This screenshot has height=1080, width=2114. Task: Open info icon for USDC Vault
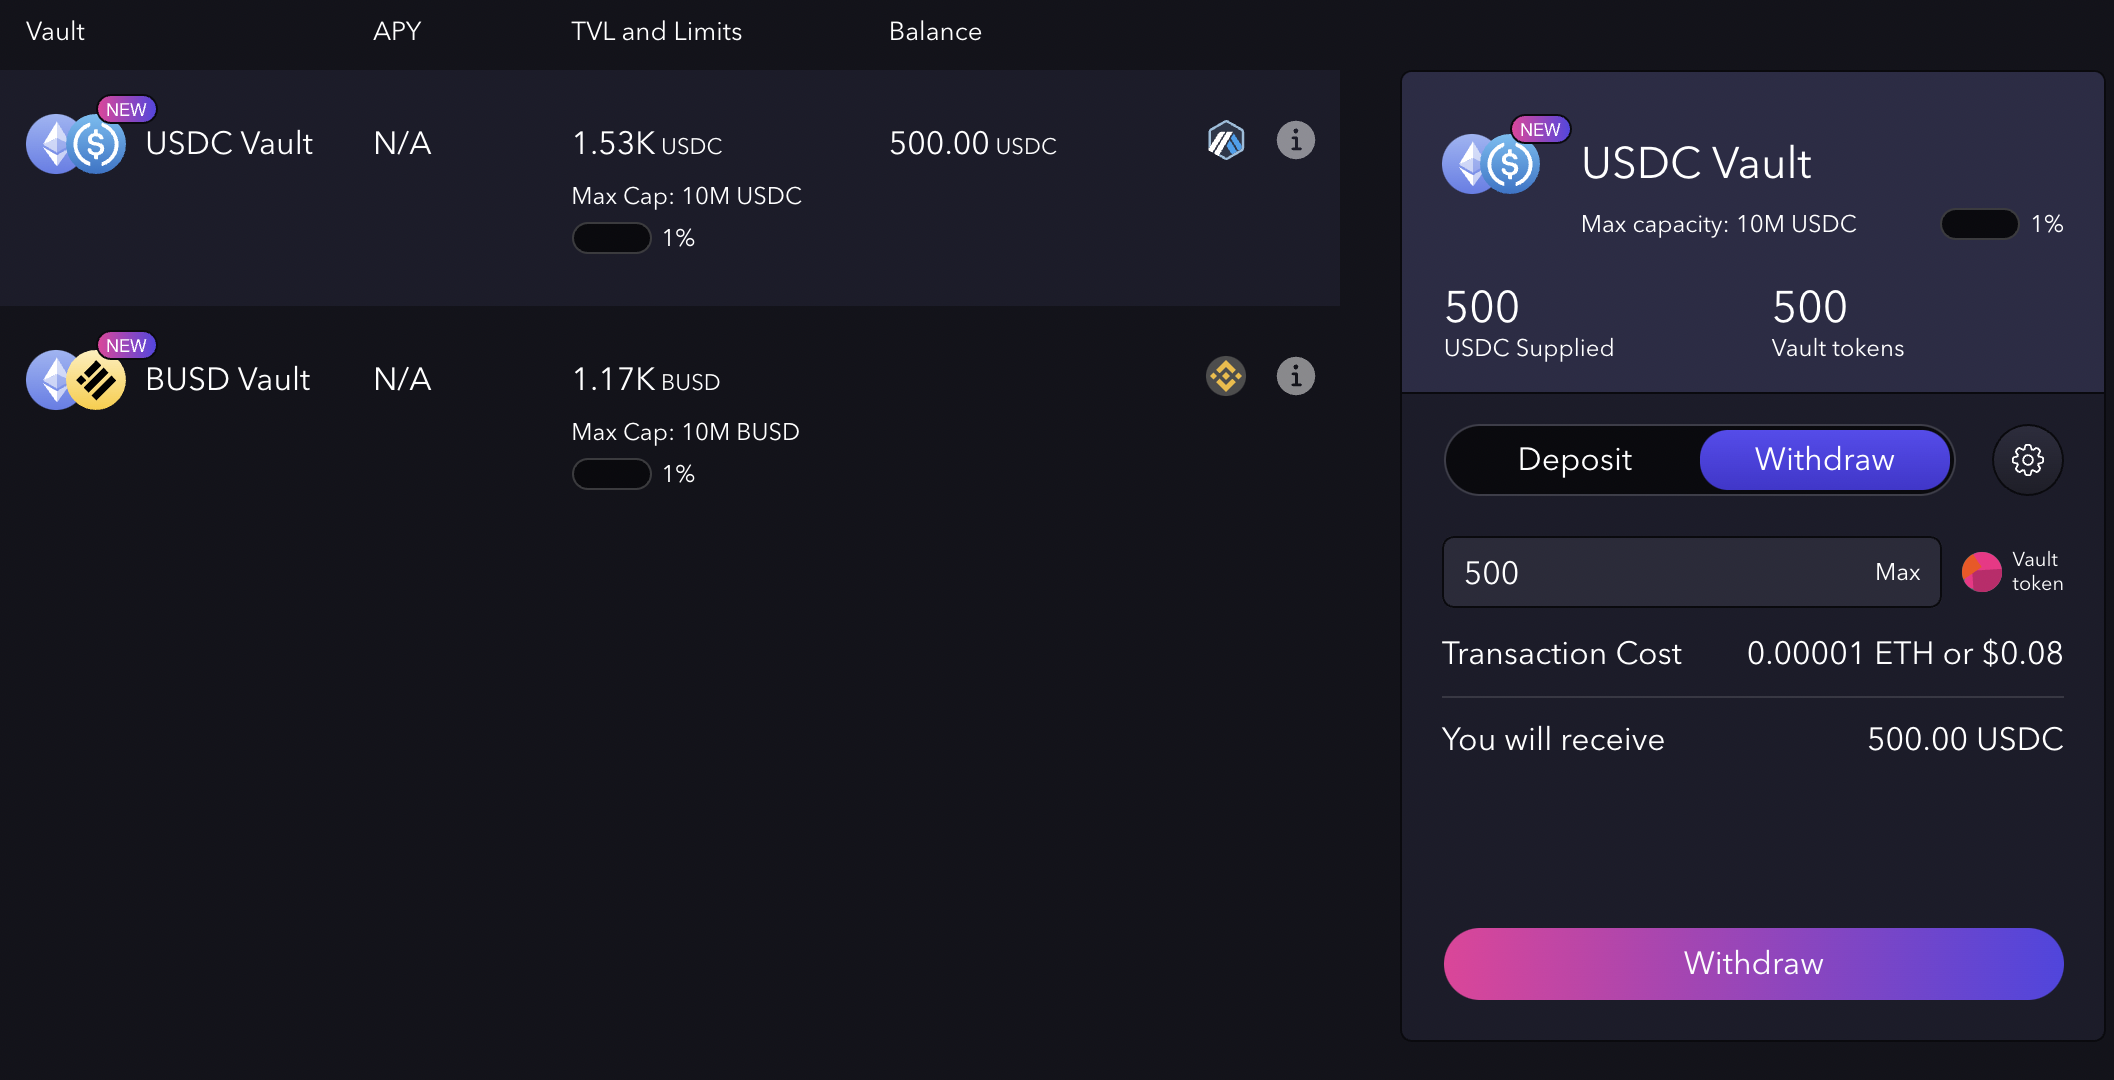tap(1295, 141)
